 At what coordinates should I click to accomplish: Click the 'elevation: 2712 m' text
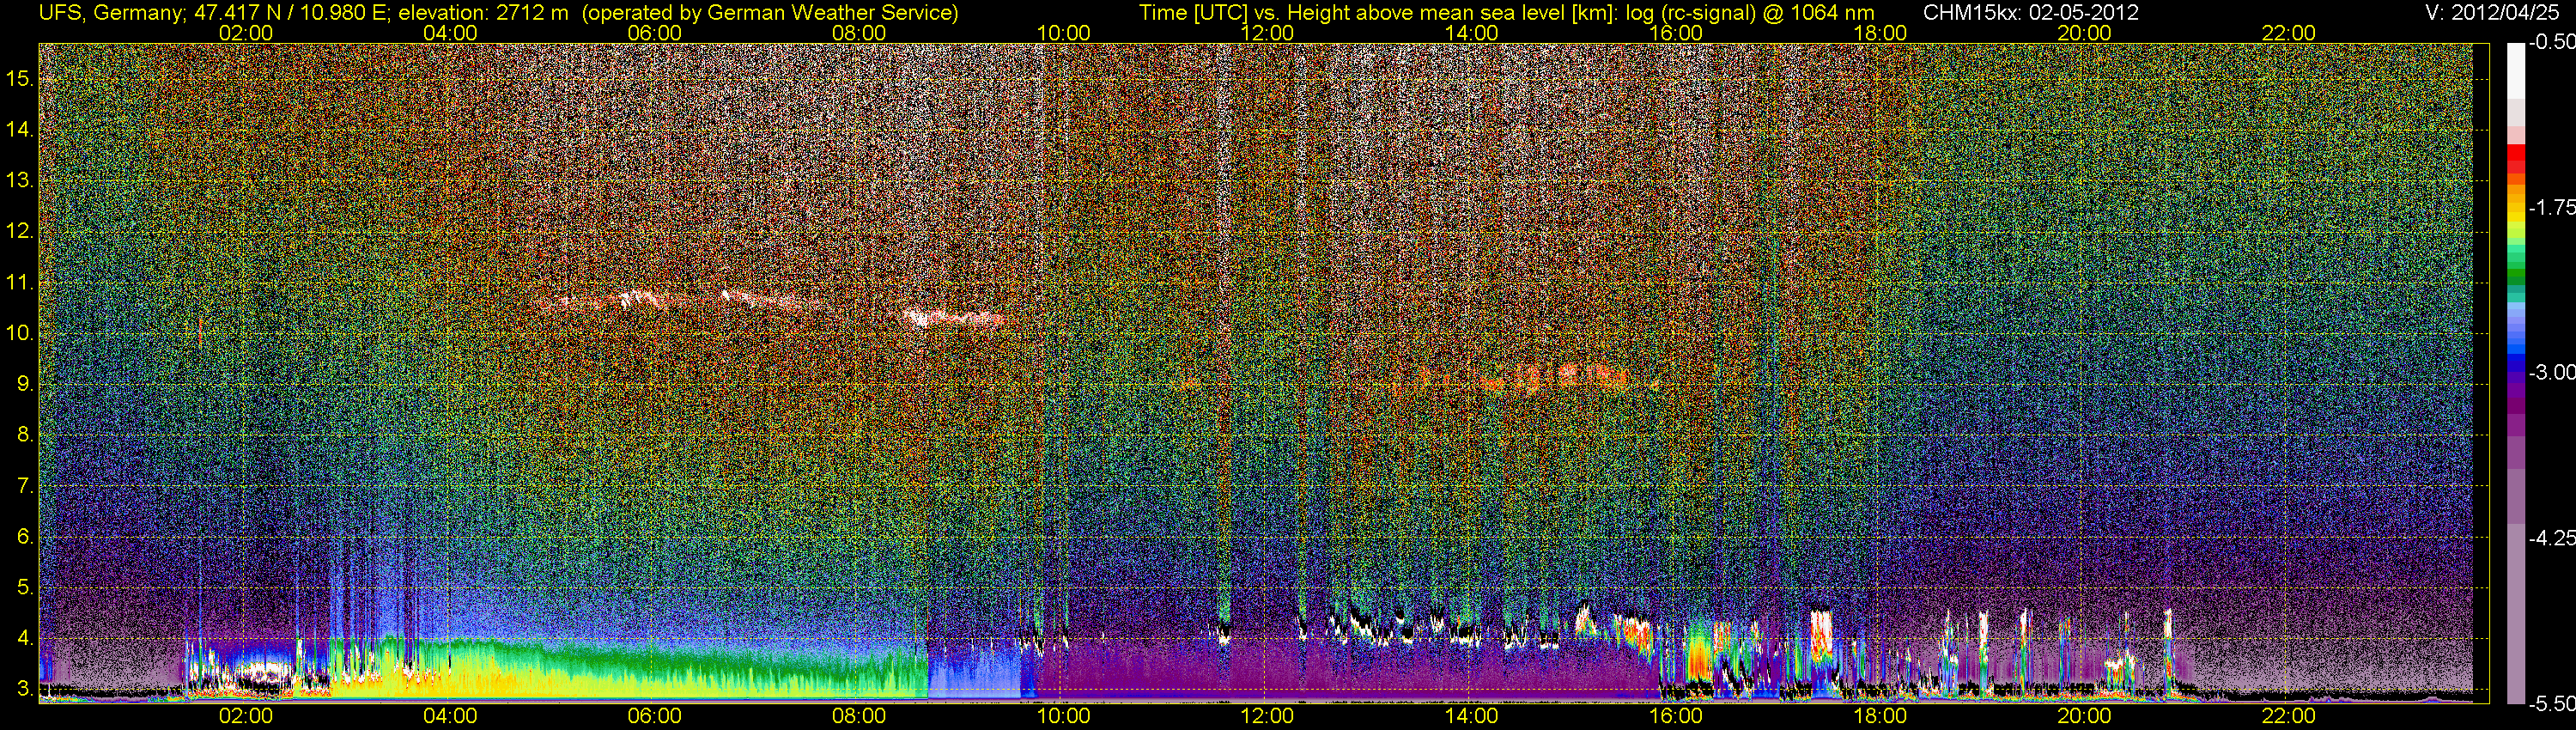click(x=483, y=13)
